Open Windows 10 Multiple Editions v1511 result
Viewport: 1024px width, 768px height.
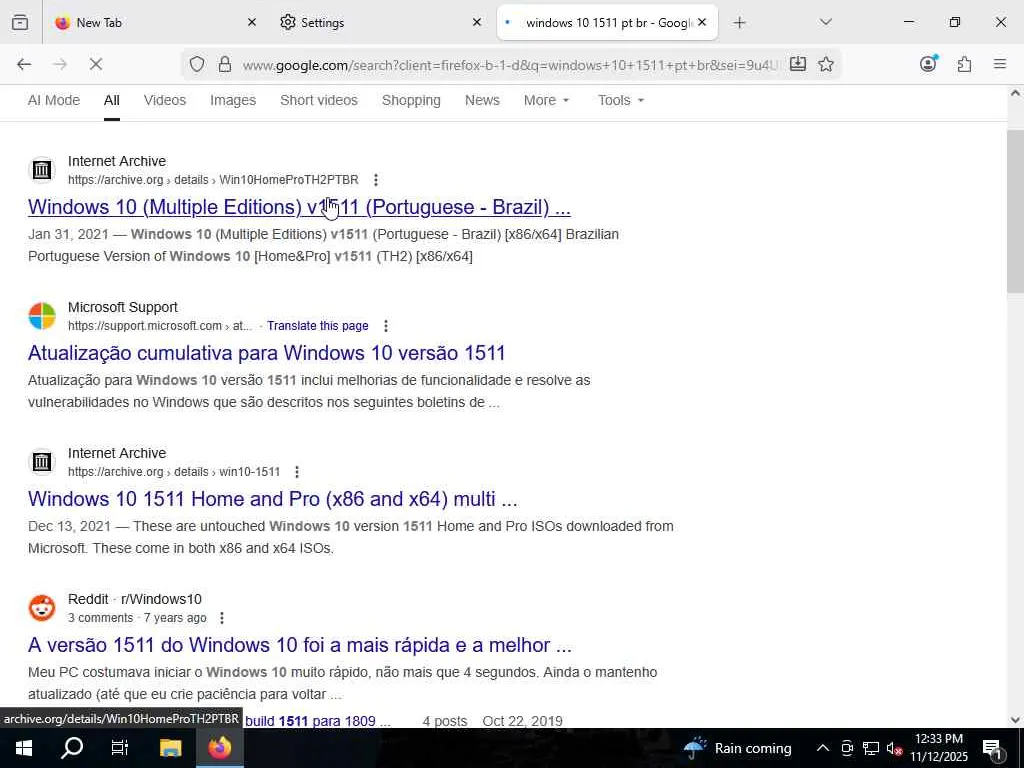[299, 207]
